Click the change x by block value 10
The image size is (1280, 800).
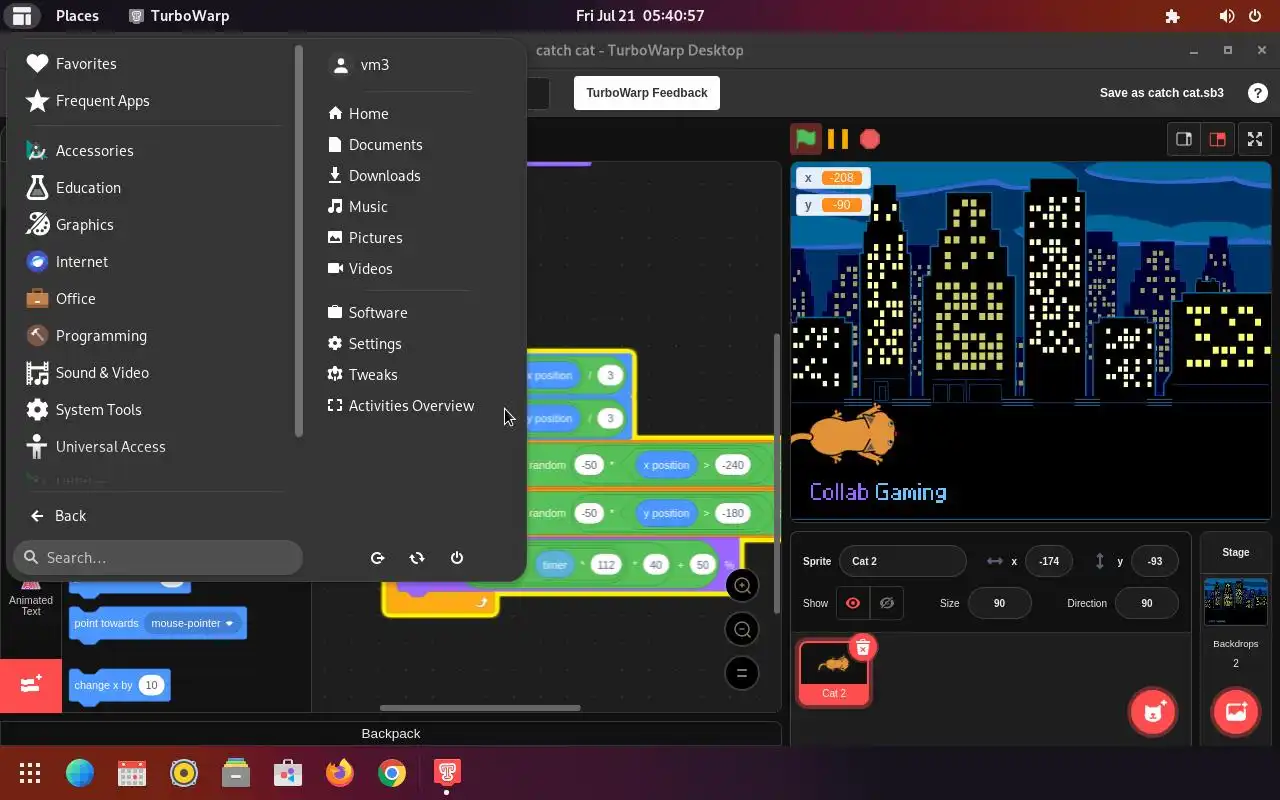151,685
